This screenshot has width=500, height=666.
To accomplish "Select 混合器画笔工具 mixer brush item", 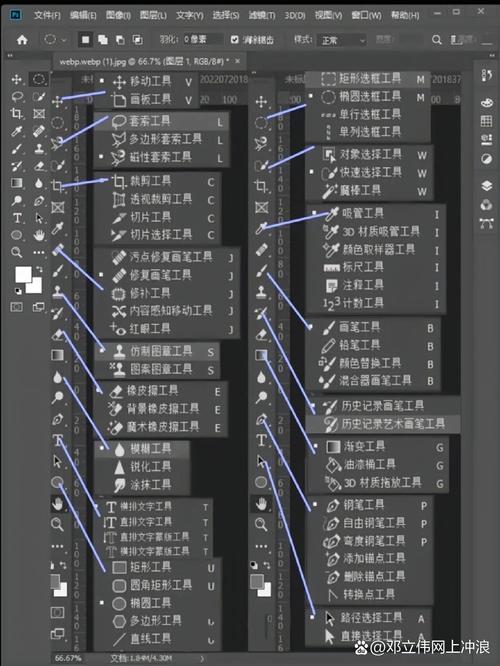I will tap(373, 381).
